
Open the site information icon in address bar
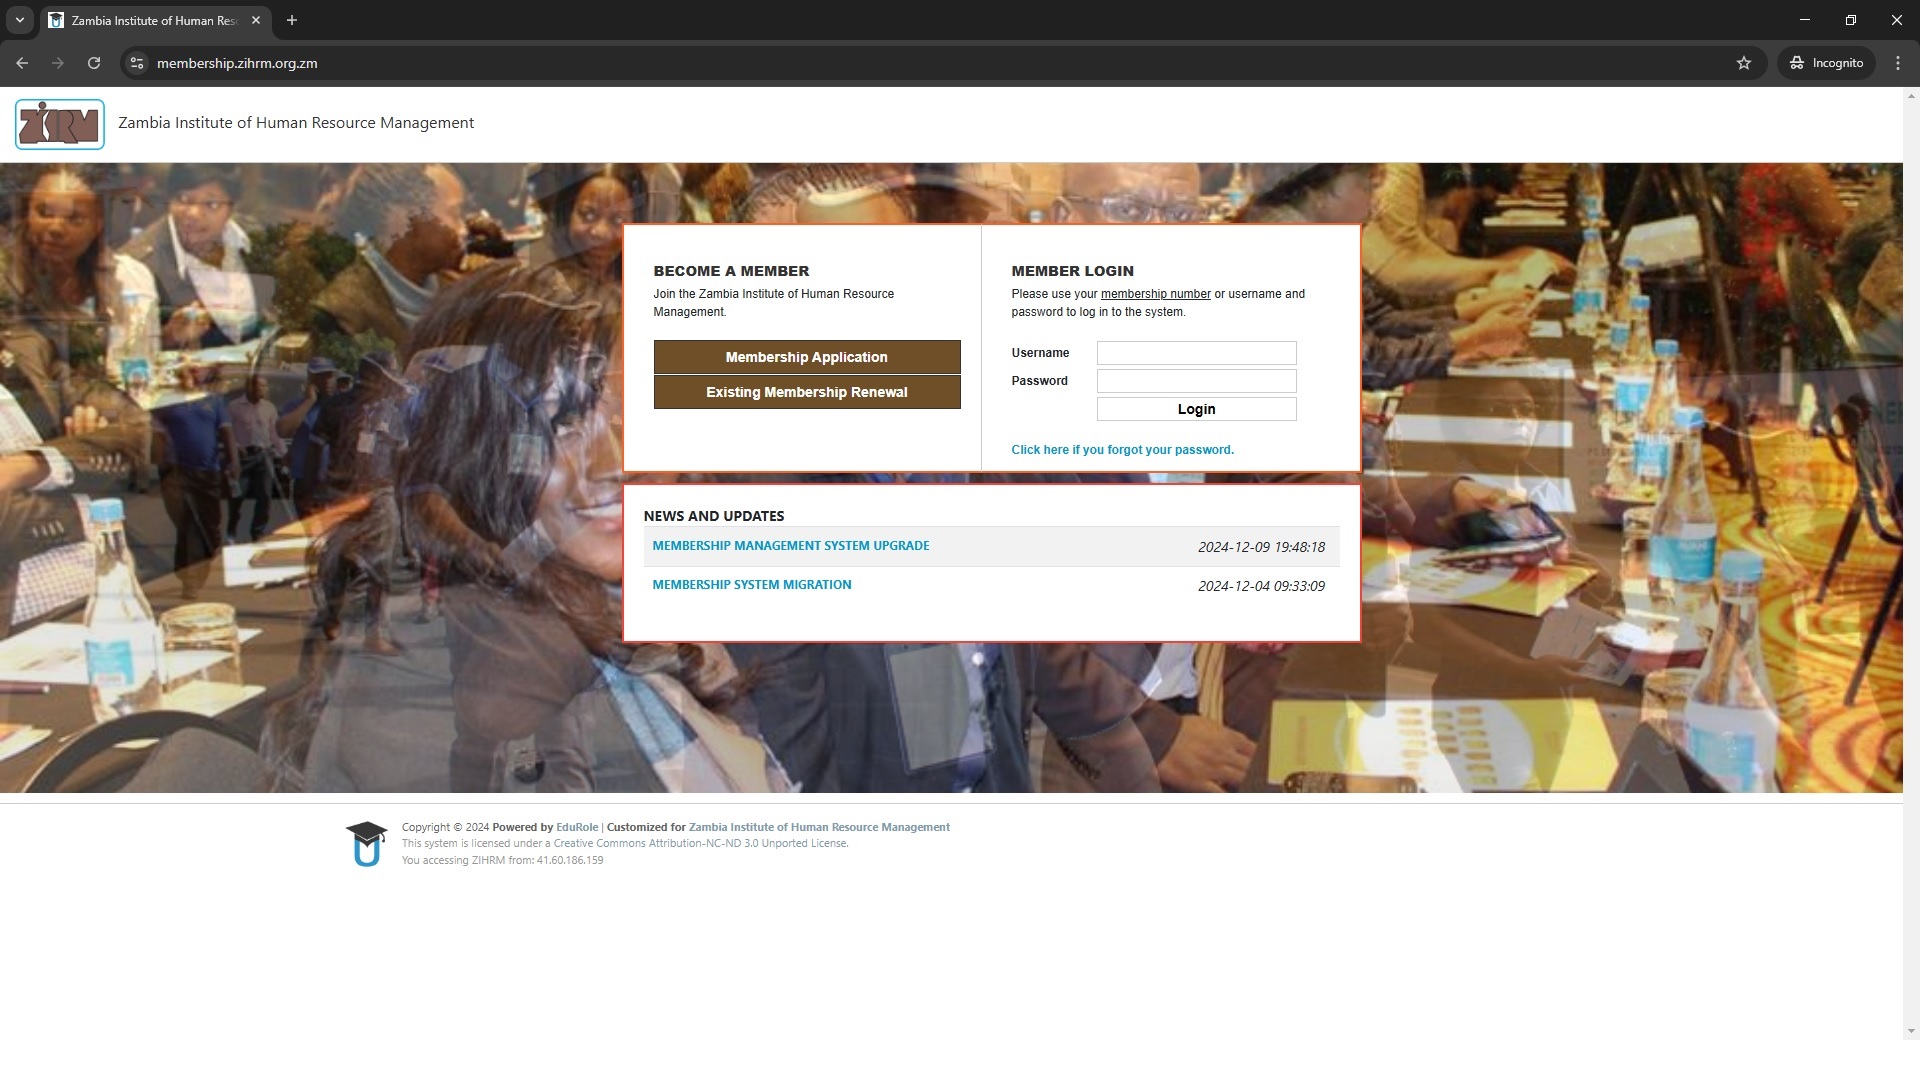137,63
